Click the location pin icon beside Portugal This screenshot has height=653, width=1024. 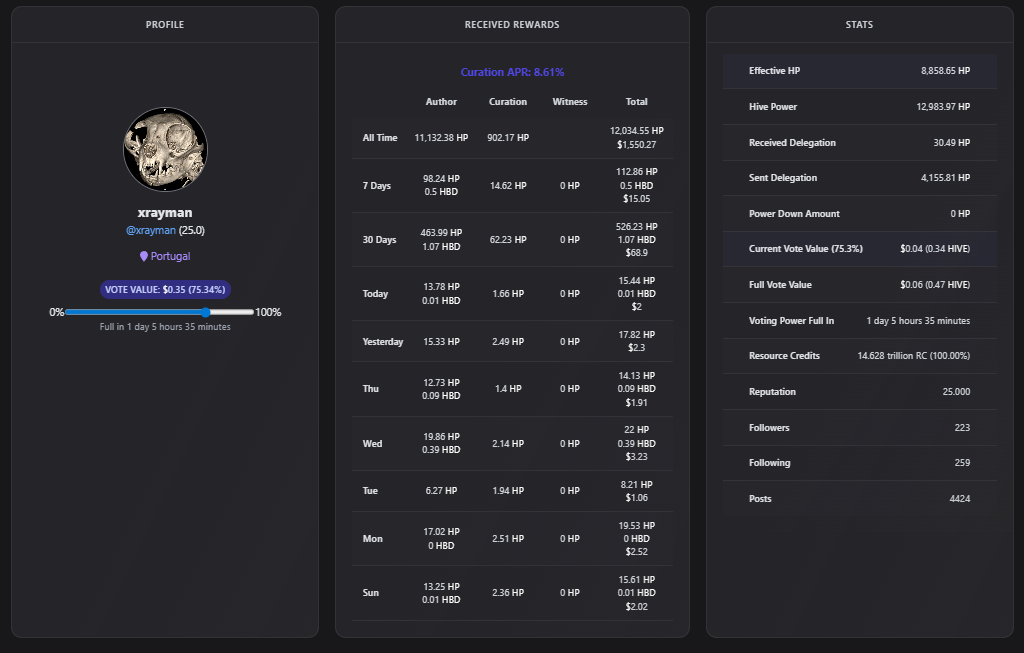(x=144, y=257)
